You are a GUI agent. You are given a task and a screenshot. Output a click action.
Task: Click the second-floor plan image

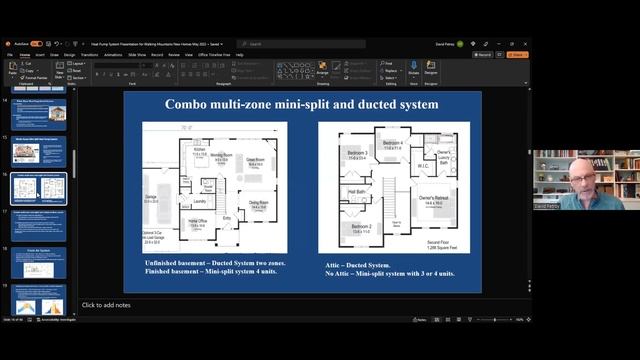[394, 187]
